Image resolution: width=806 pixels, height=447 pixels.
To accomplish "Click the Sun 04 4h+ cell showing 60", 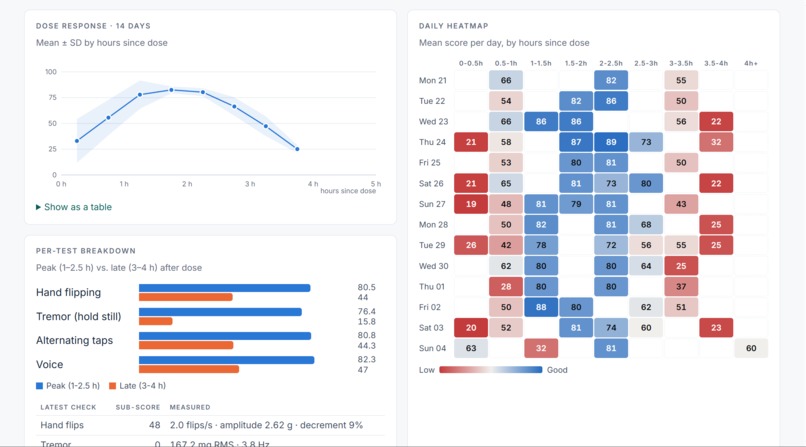I will [751, 348].
